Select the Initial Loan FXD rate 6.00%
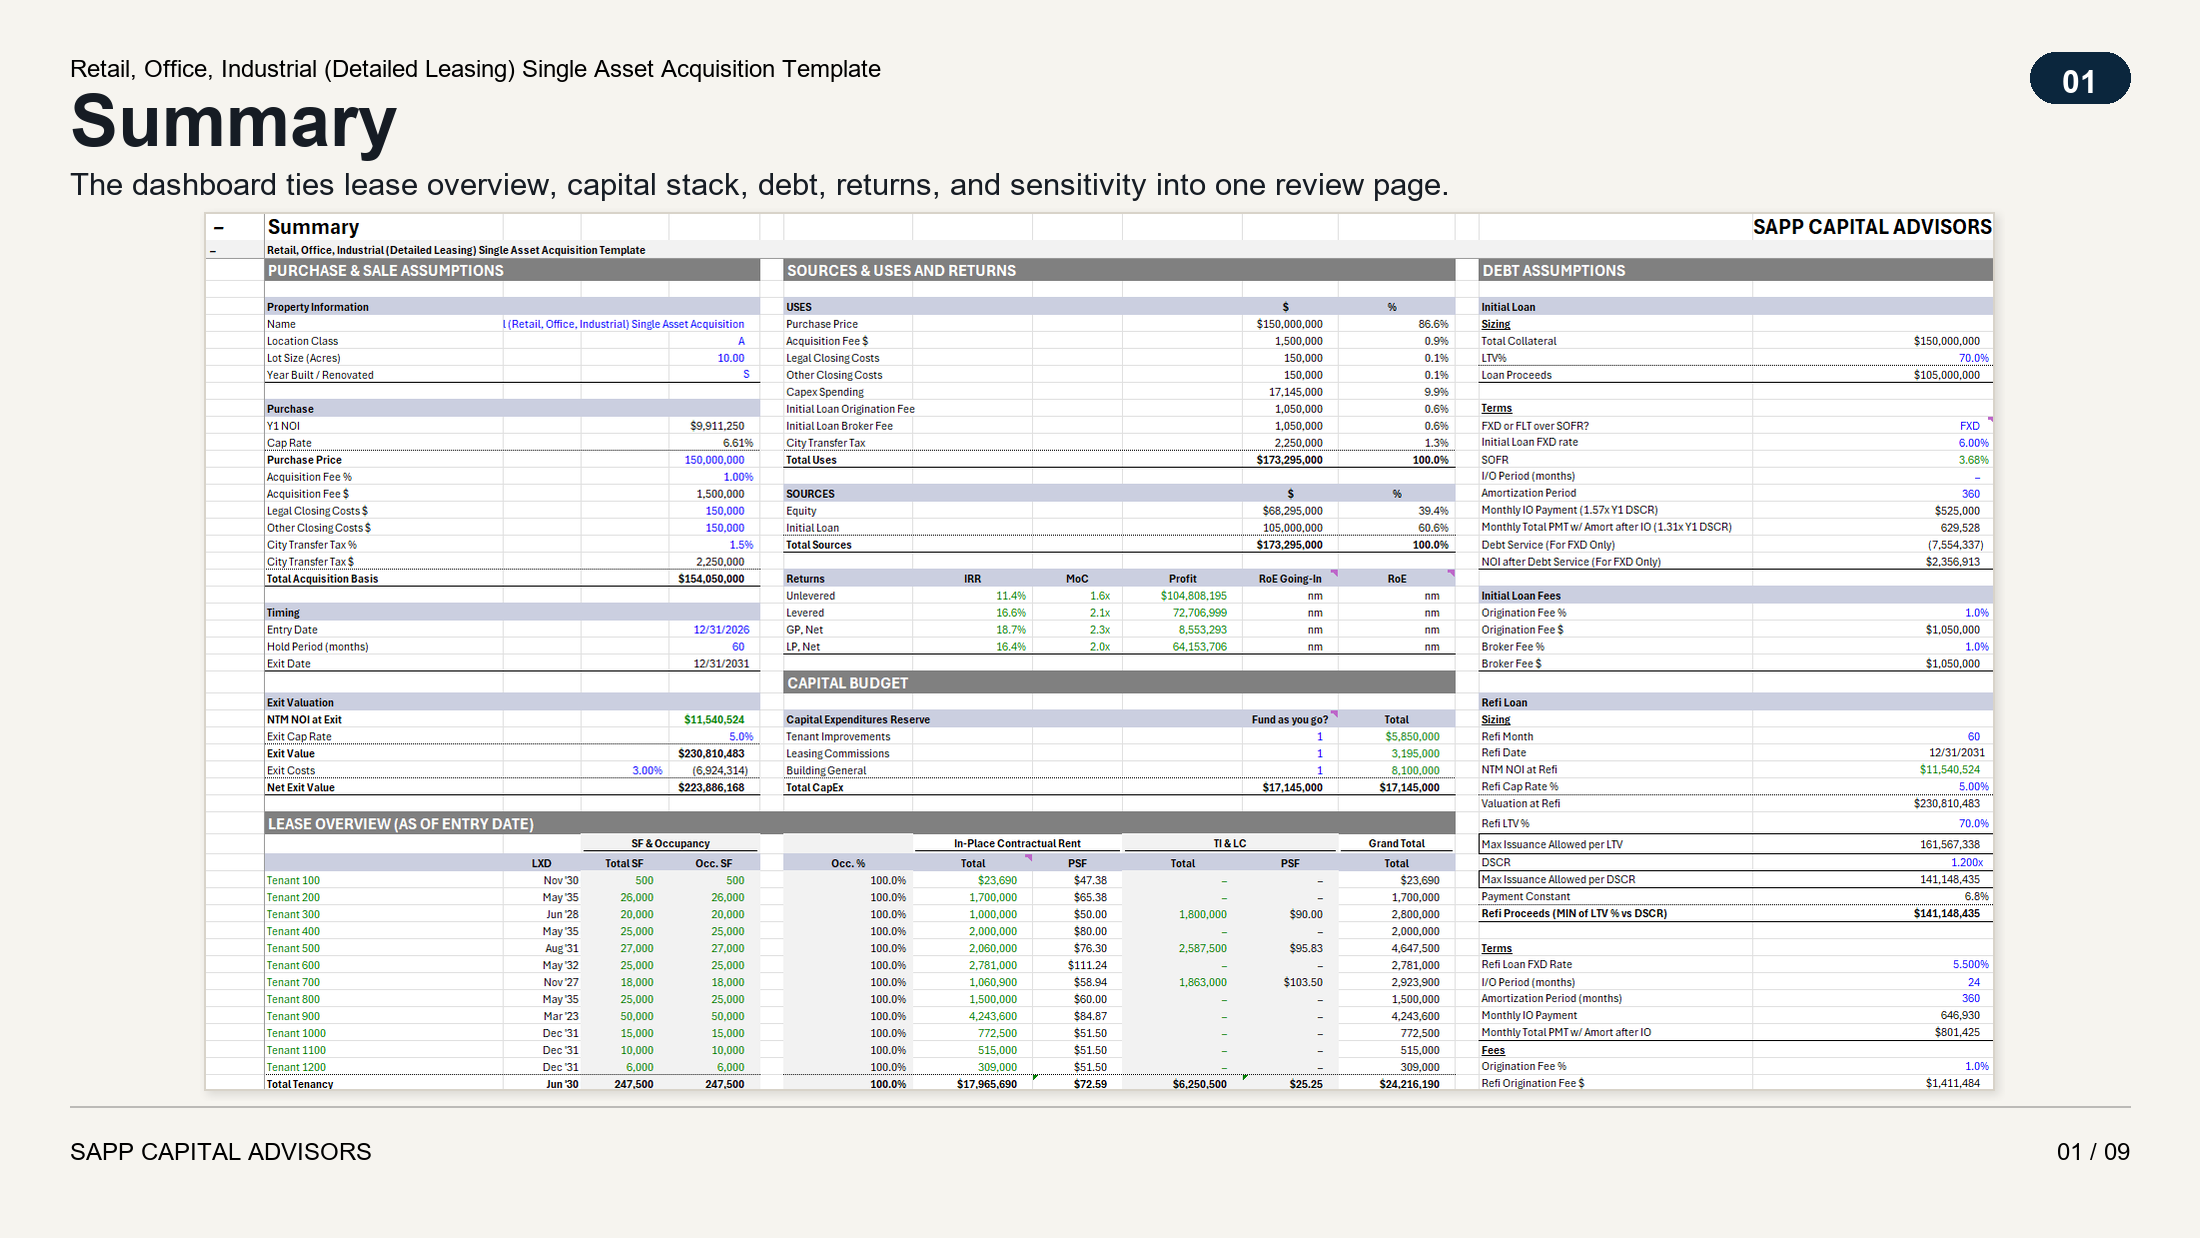The height and width of the screenshot is (1238, 2200). [1974, 443]
